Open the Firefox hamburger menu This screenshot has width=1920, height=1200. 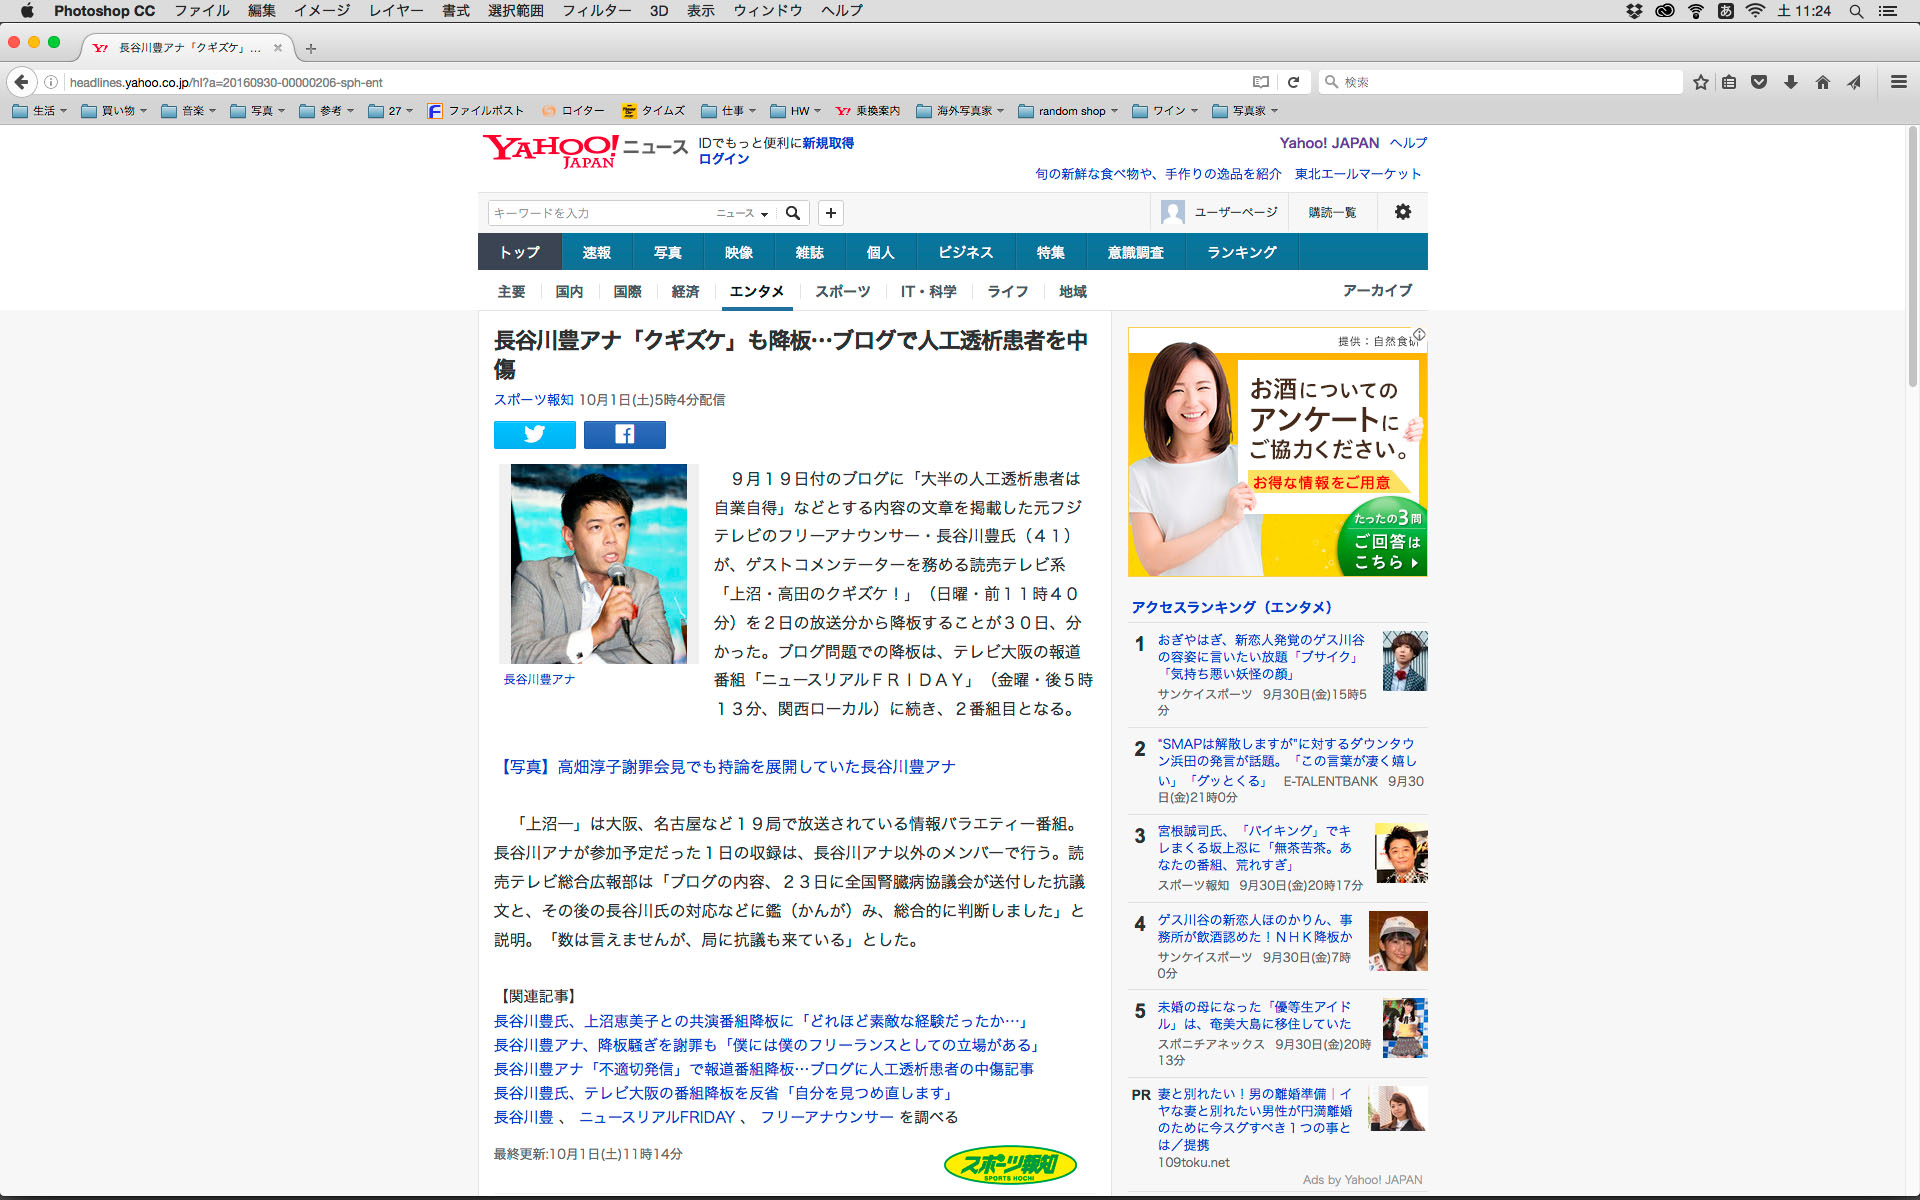pyautogui.click(x=1898, y=82)
